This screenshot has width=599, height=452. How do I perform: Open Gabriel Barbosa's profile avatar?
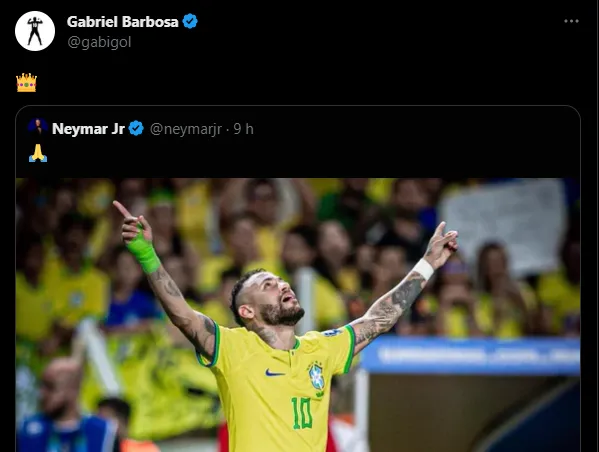pyautogui.click(x=35, y=31)
